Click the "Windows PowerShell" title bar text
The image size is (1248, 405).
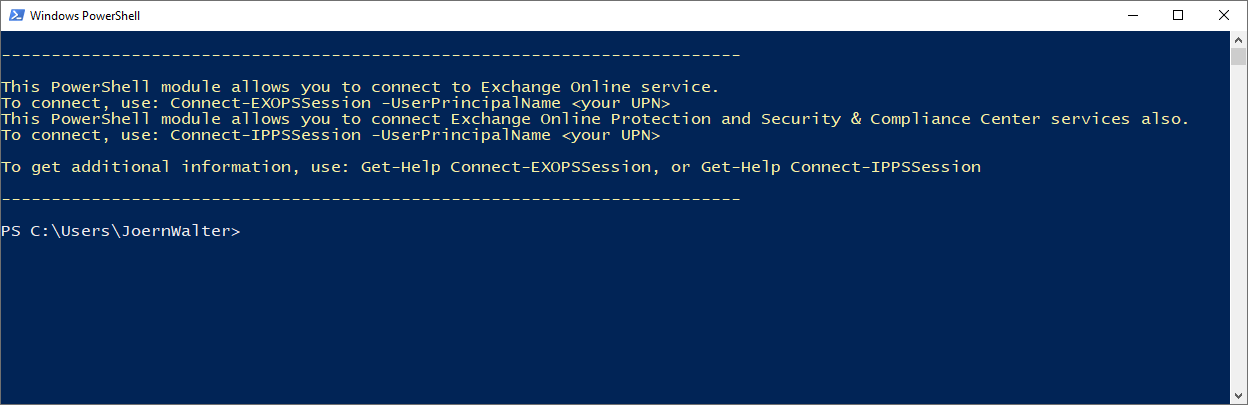tap(83, 15)
